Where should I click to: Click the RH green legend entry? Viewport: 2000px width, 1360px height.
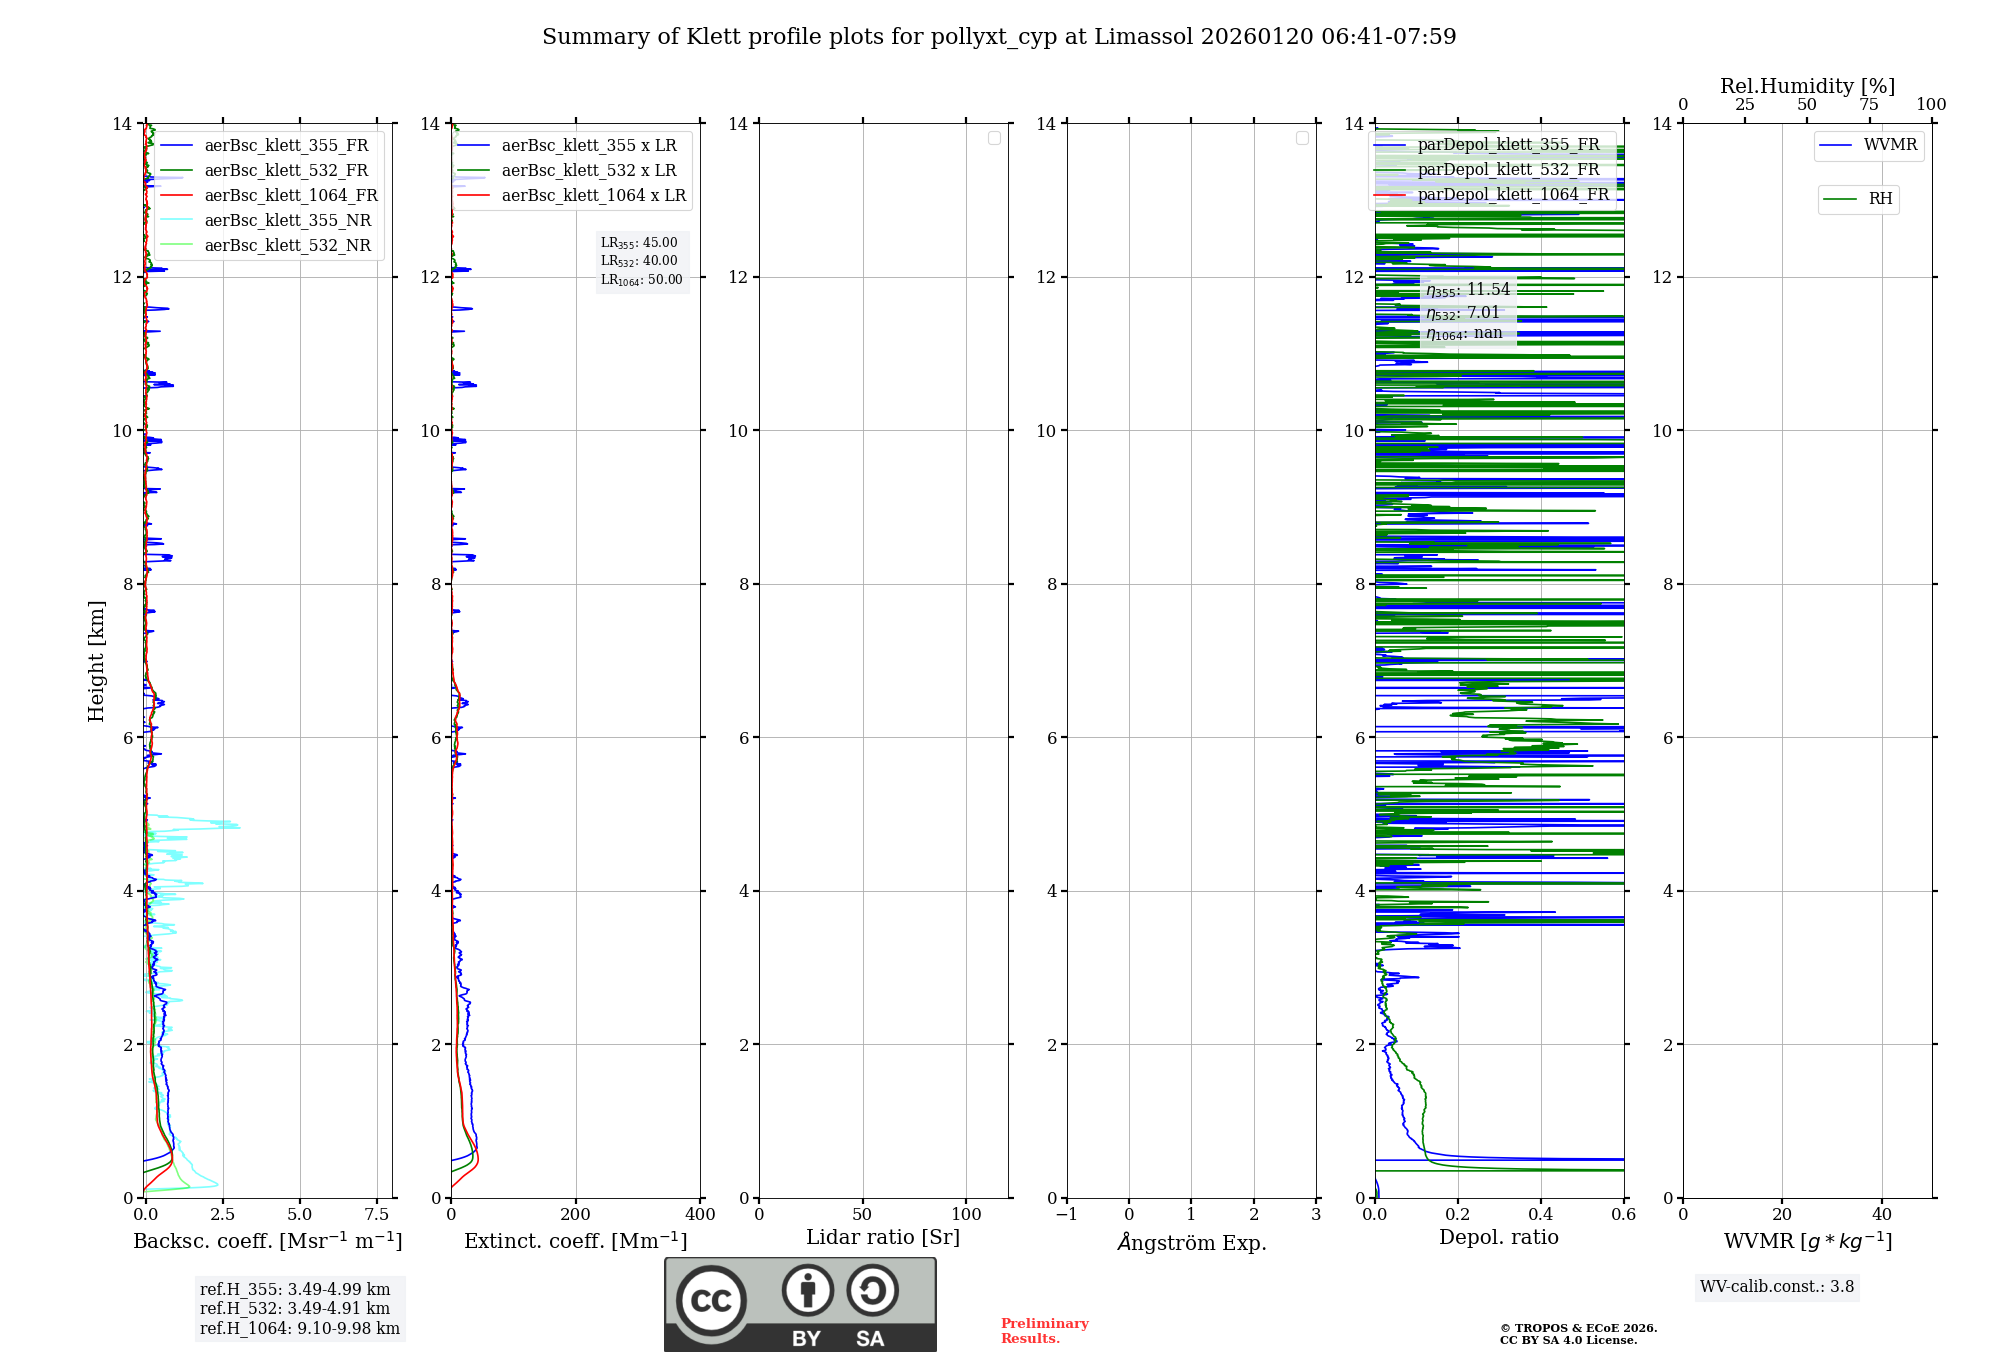pyautogui.click(x=1879, y=199)
